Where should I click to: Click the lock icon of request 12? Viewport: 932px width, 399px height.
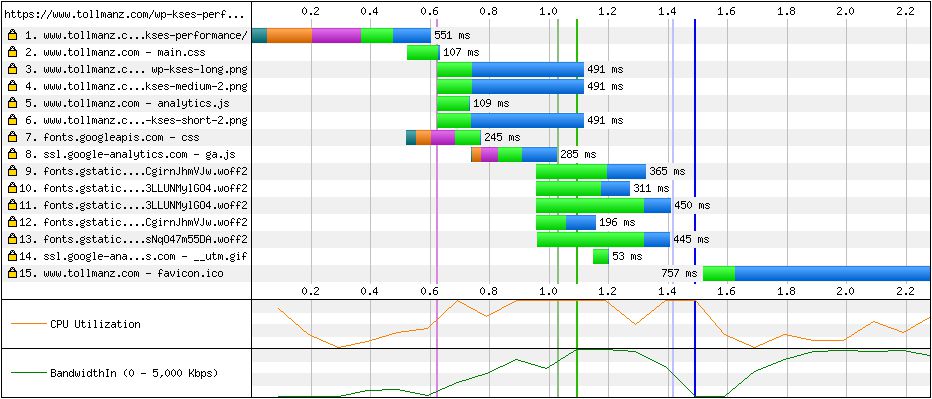click(12, 223)
